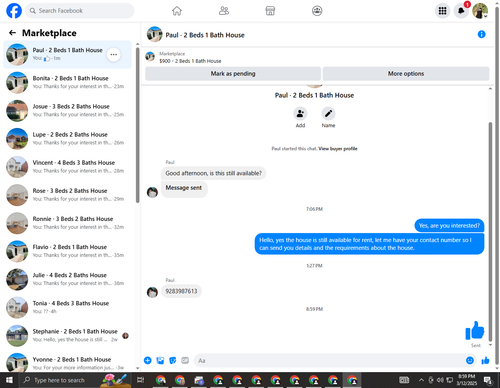
Task: Open the Marketplace storefront icon
Action: (x=270, y=11)
